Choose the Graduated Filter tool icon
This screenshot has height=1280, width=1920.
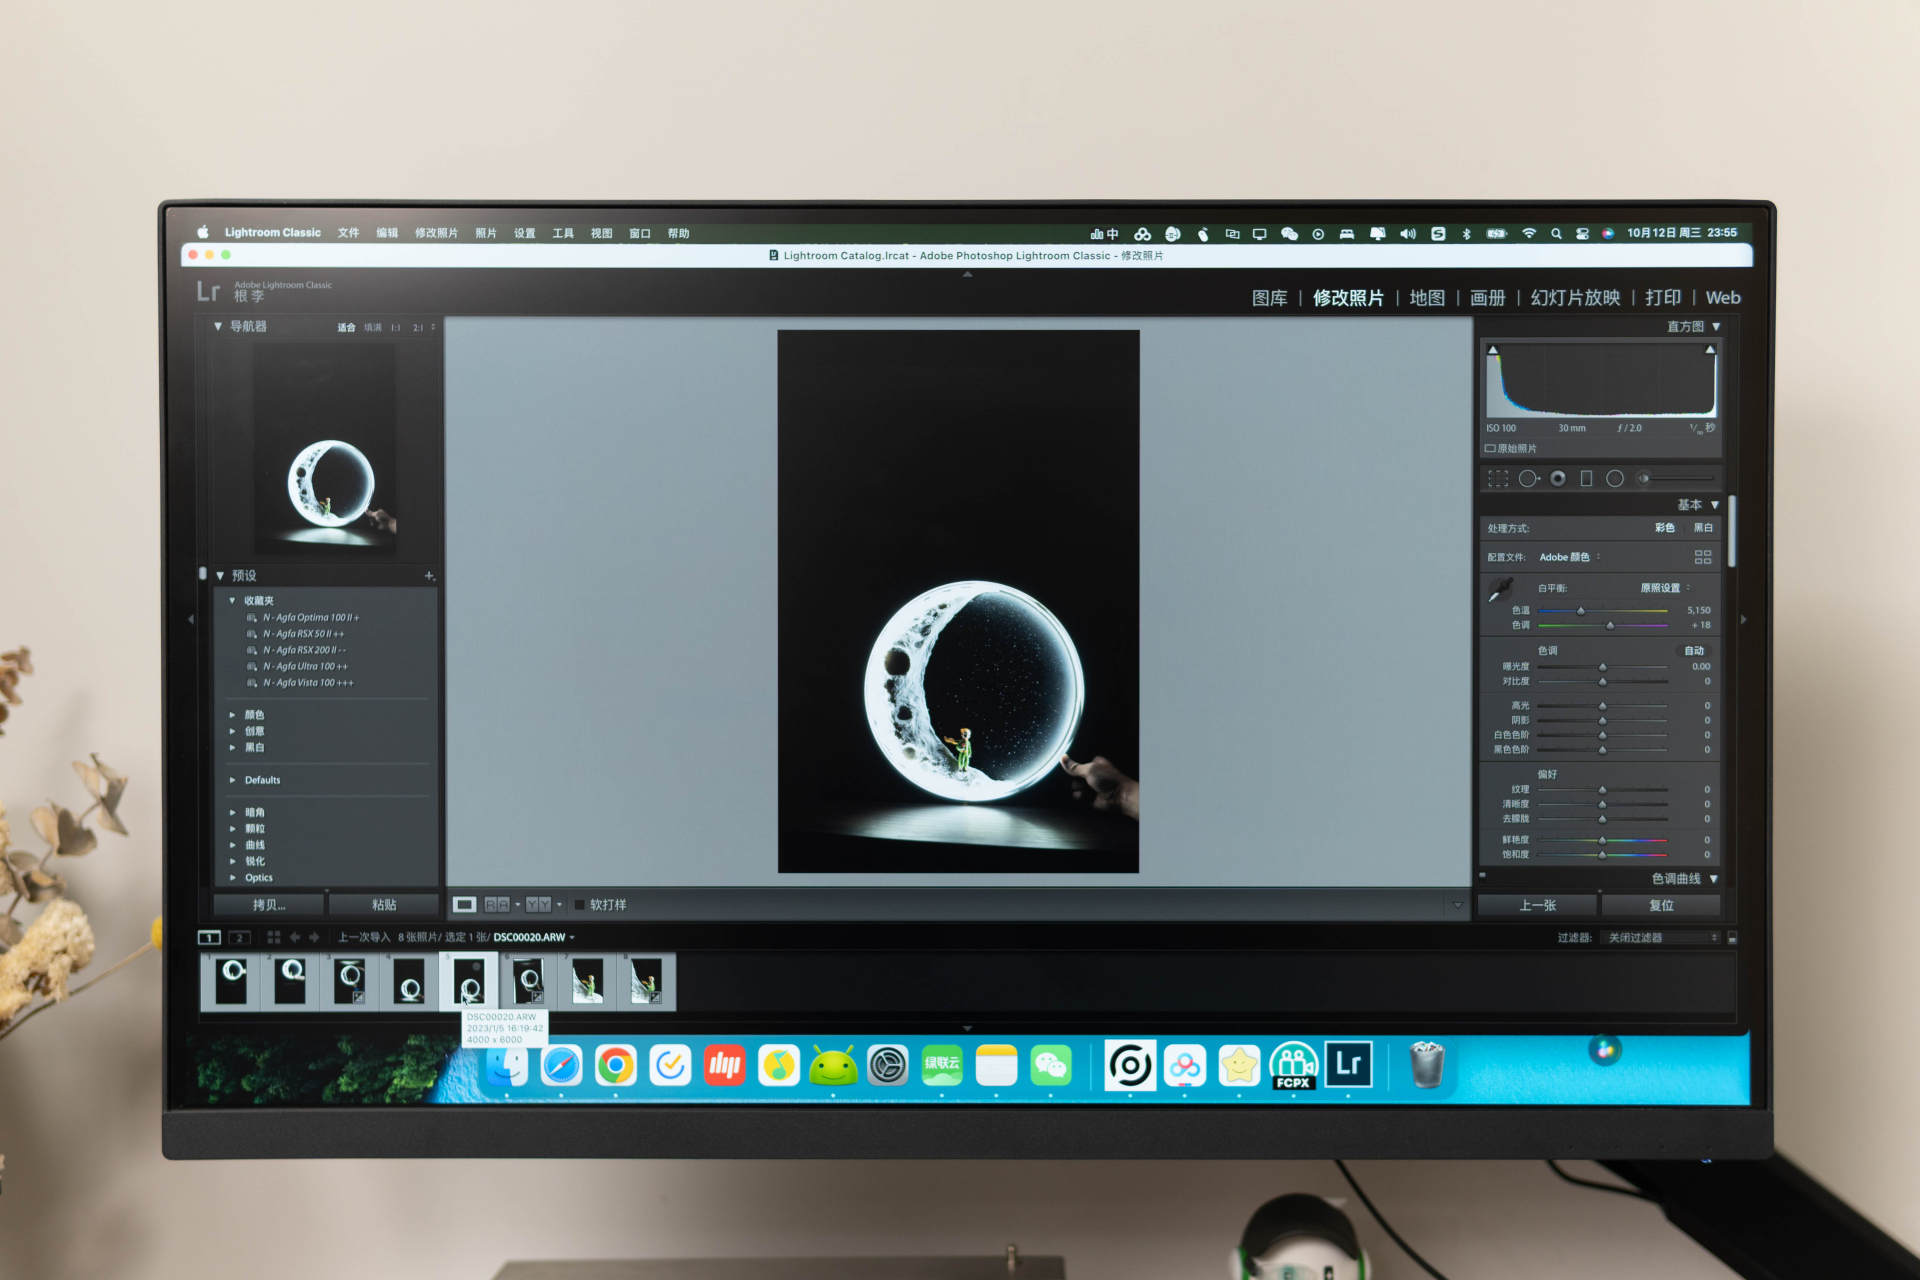pyautogui.click(x=1586, y=479)
